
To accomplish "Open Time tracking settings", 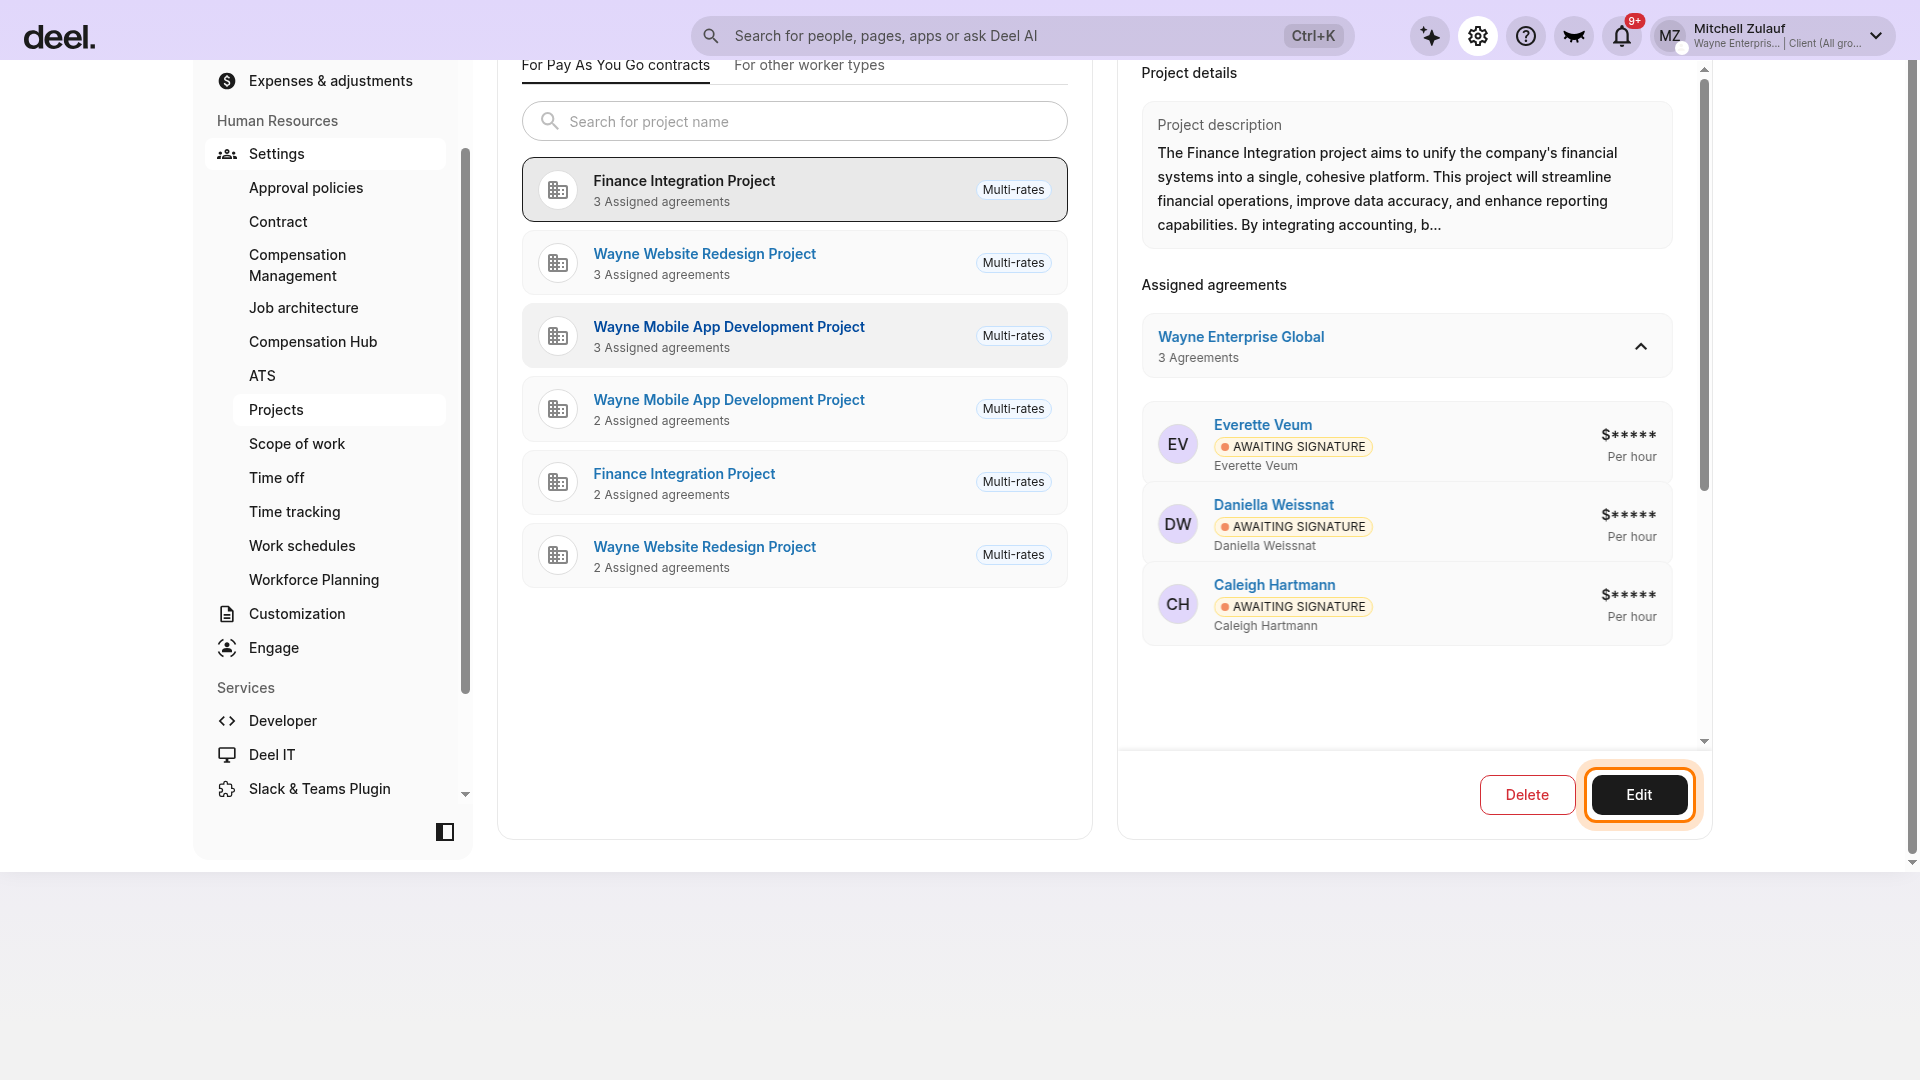I will point(294,512).
